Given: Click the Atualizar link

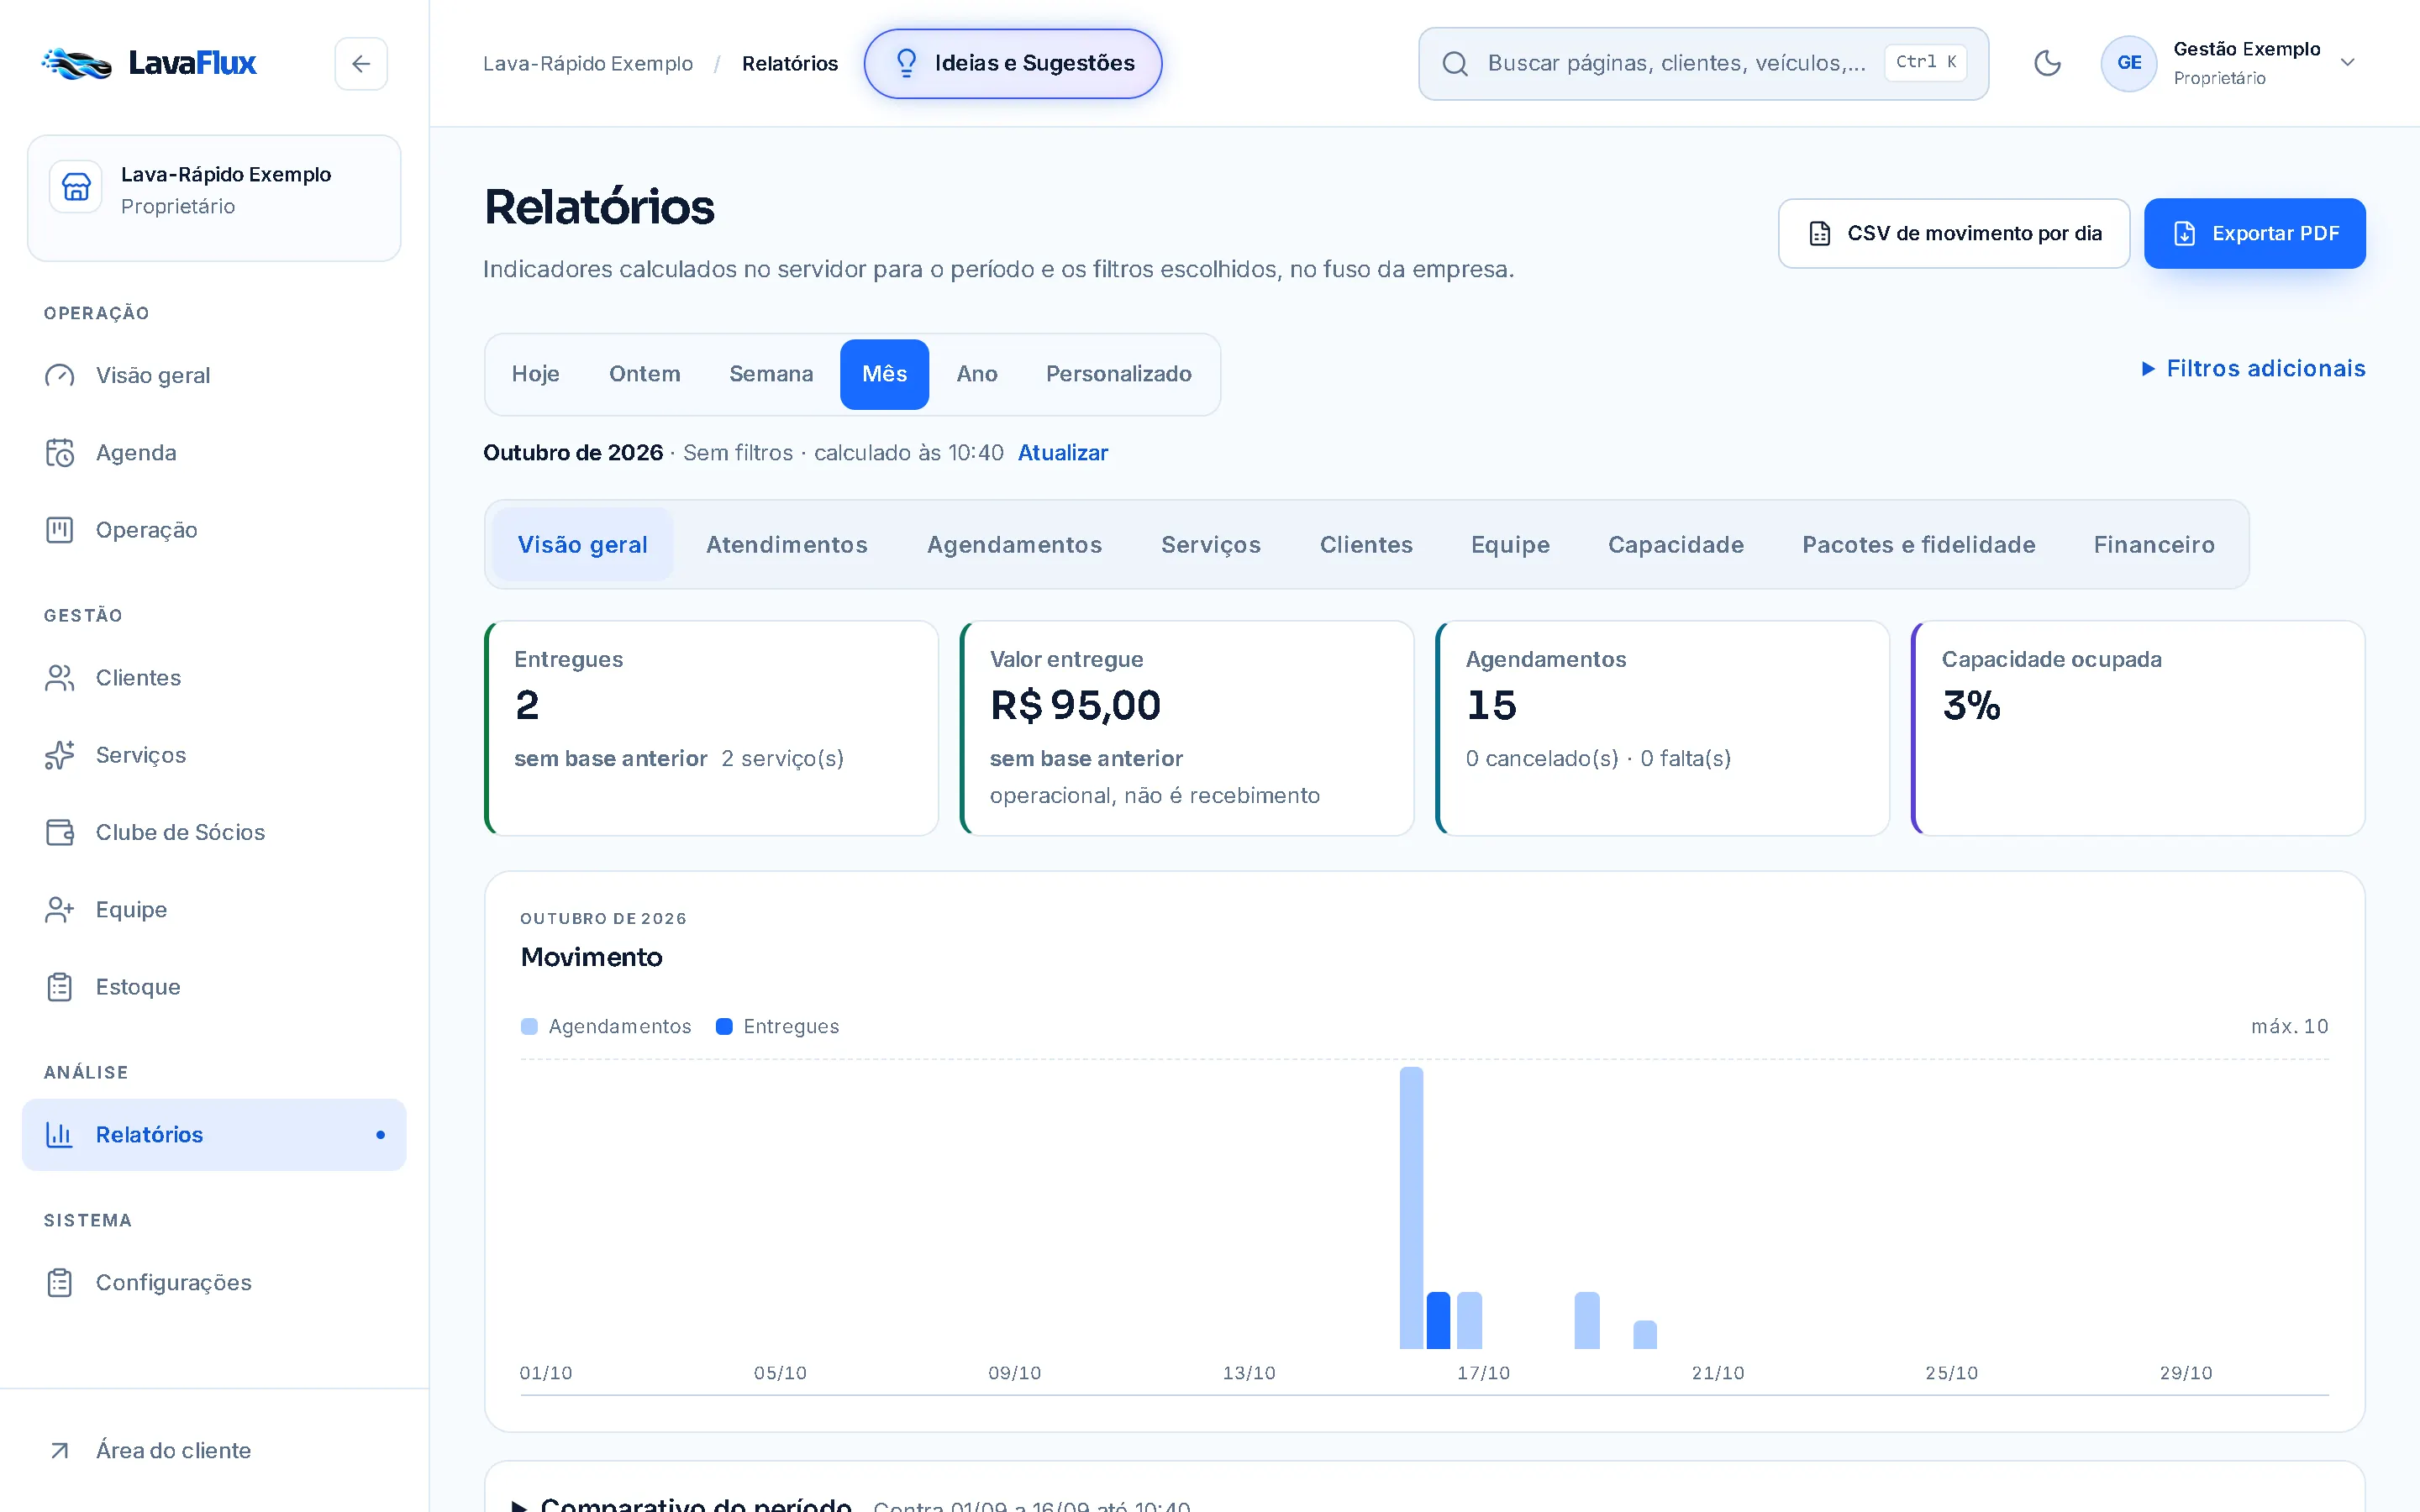Looking at the screenshot, I should click(x=1062, y=453).
